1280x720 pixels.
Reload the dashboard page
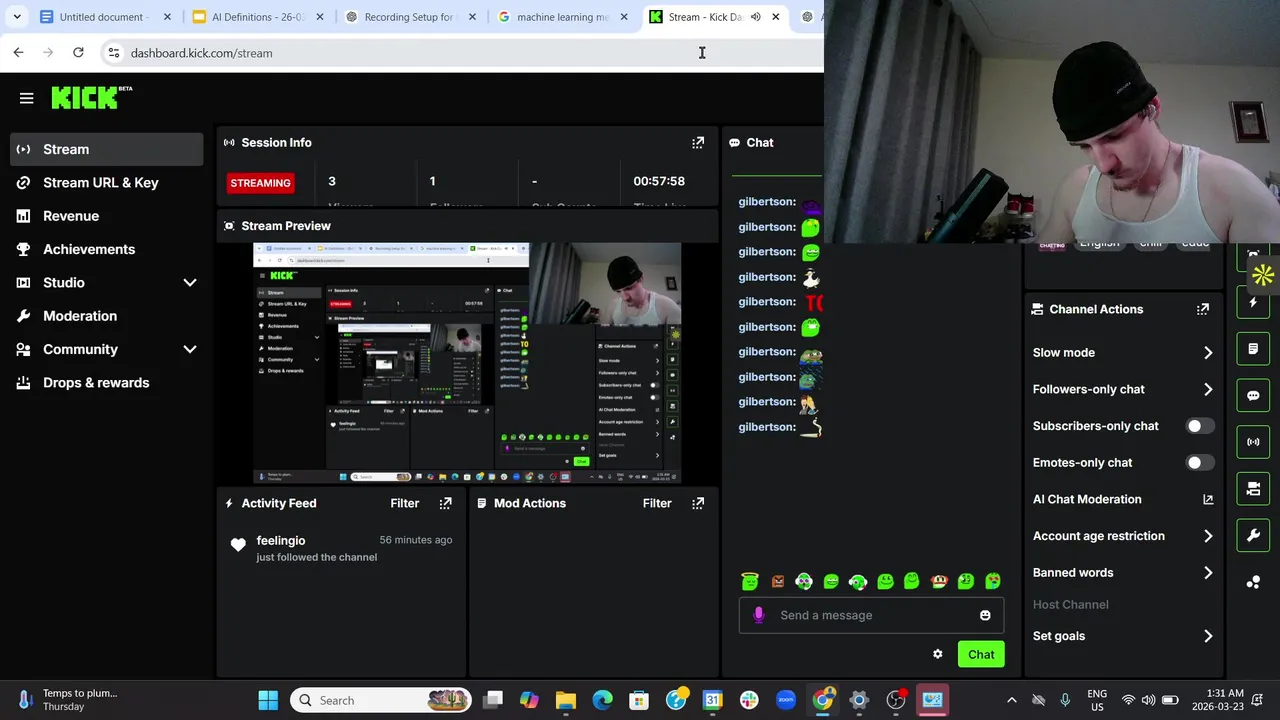(x=78, y=52)
